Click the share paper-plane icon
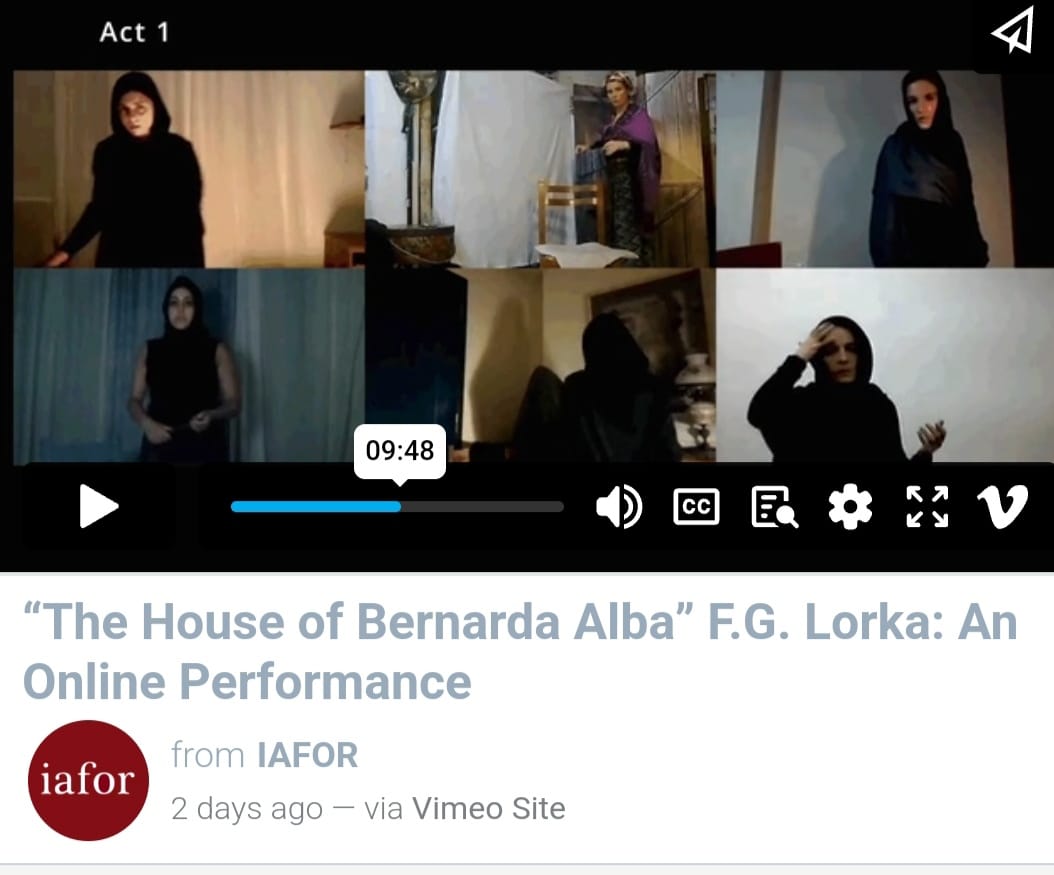This screenshot has width=1054, height=875. point(1012,30)
